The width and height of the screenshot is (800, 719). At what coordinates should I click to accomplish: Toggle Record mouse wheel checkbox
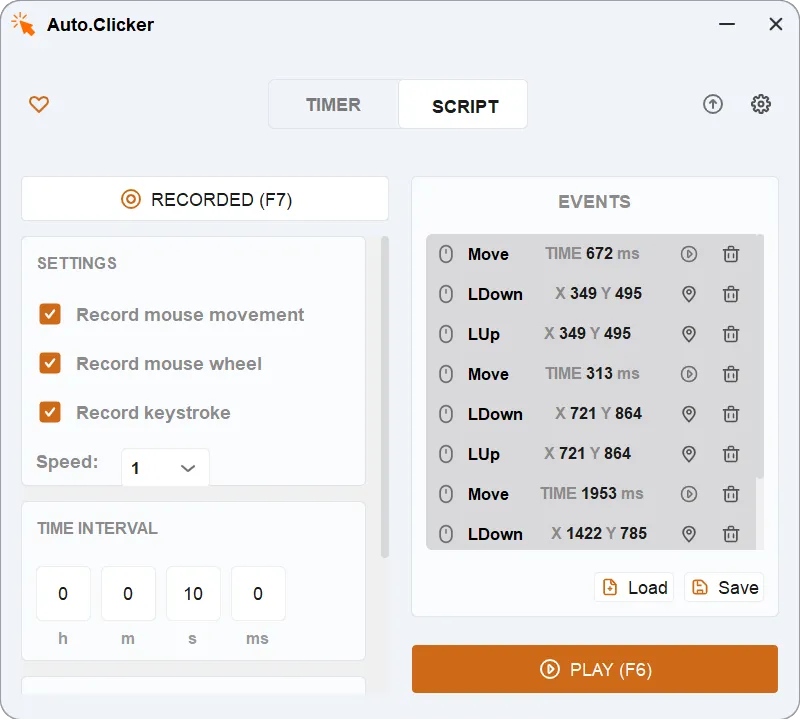[50, 364]
